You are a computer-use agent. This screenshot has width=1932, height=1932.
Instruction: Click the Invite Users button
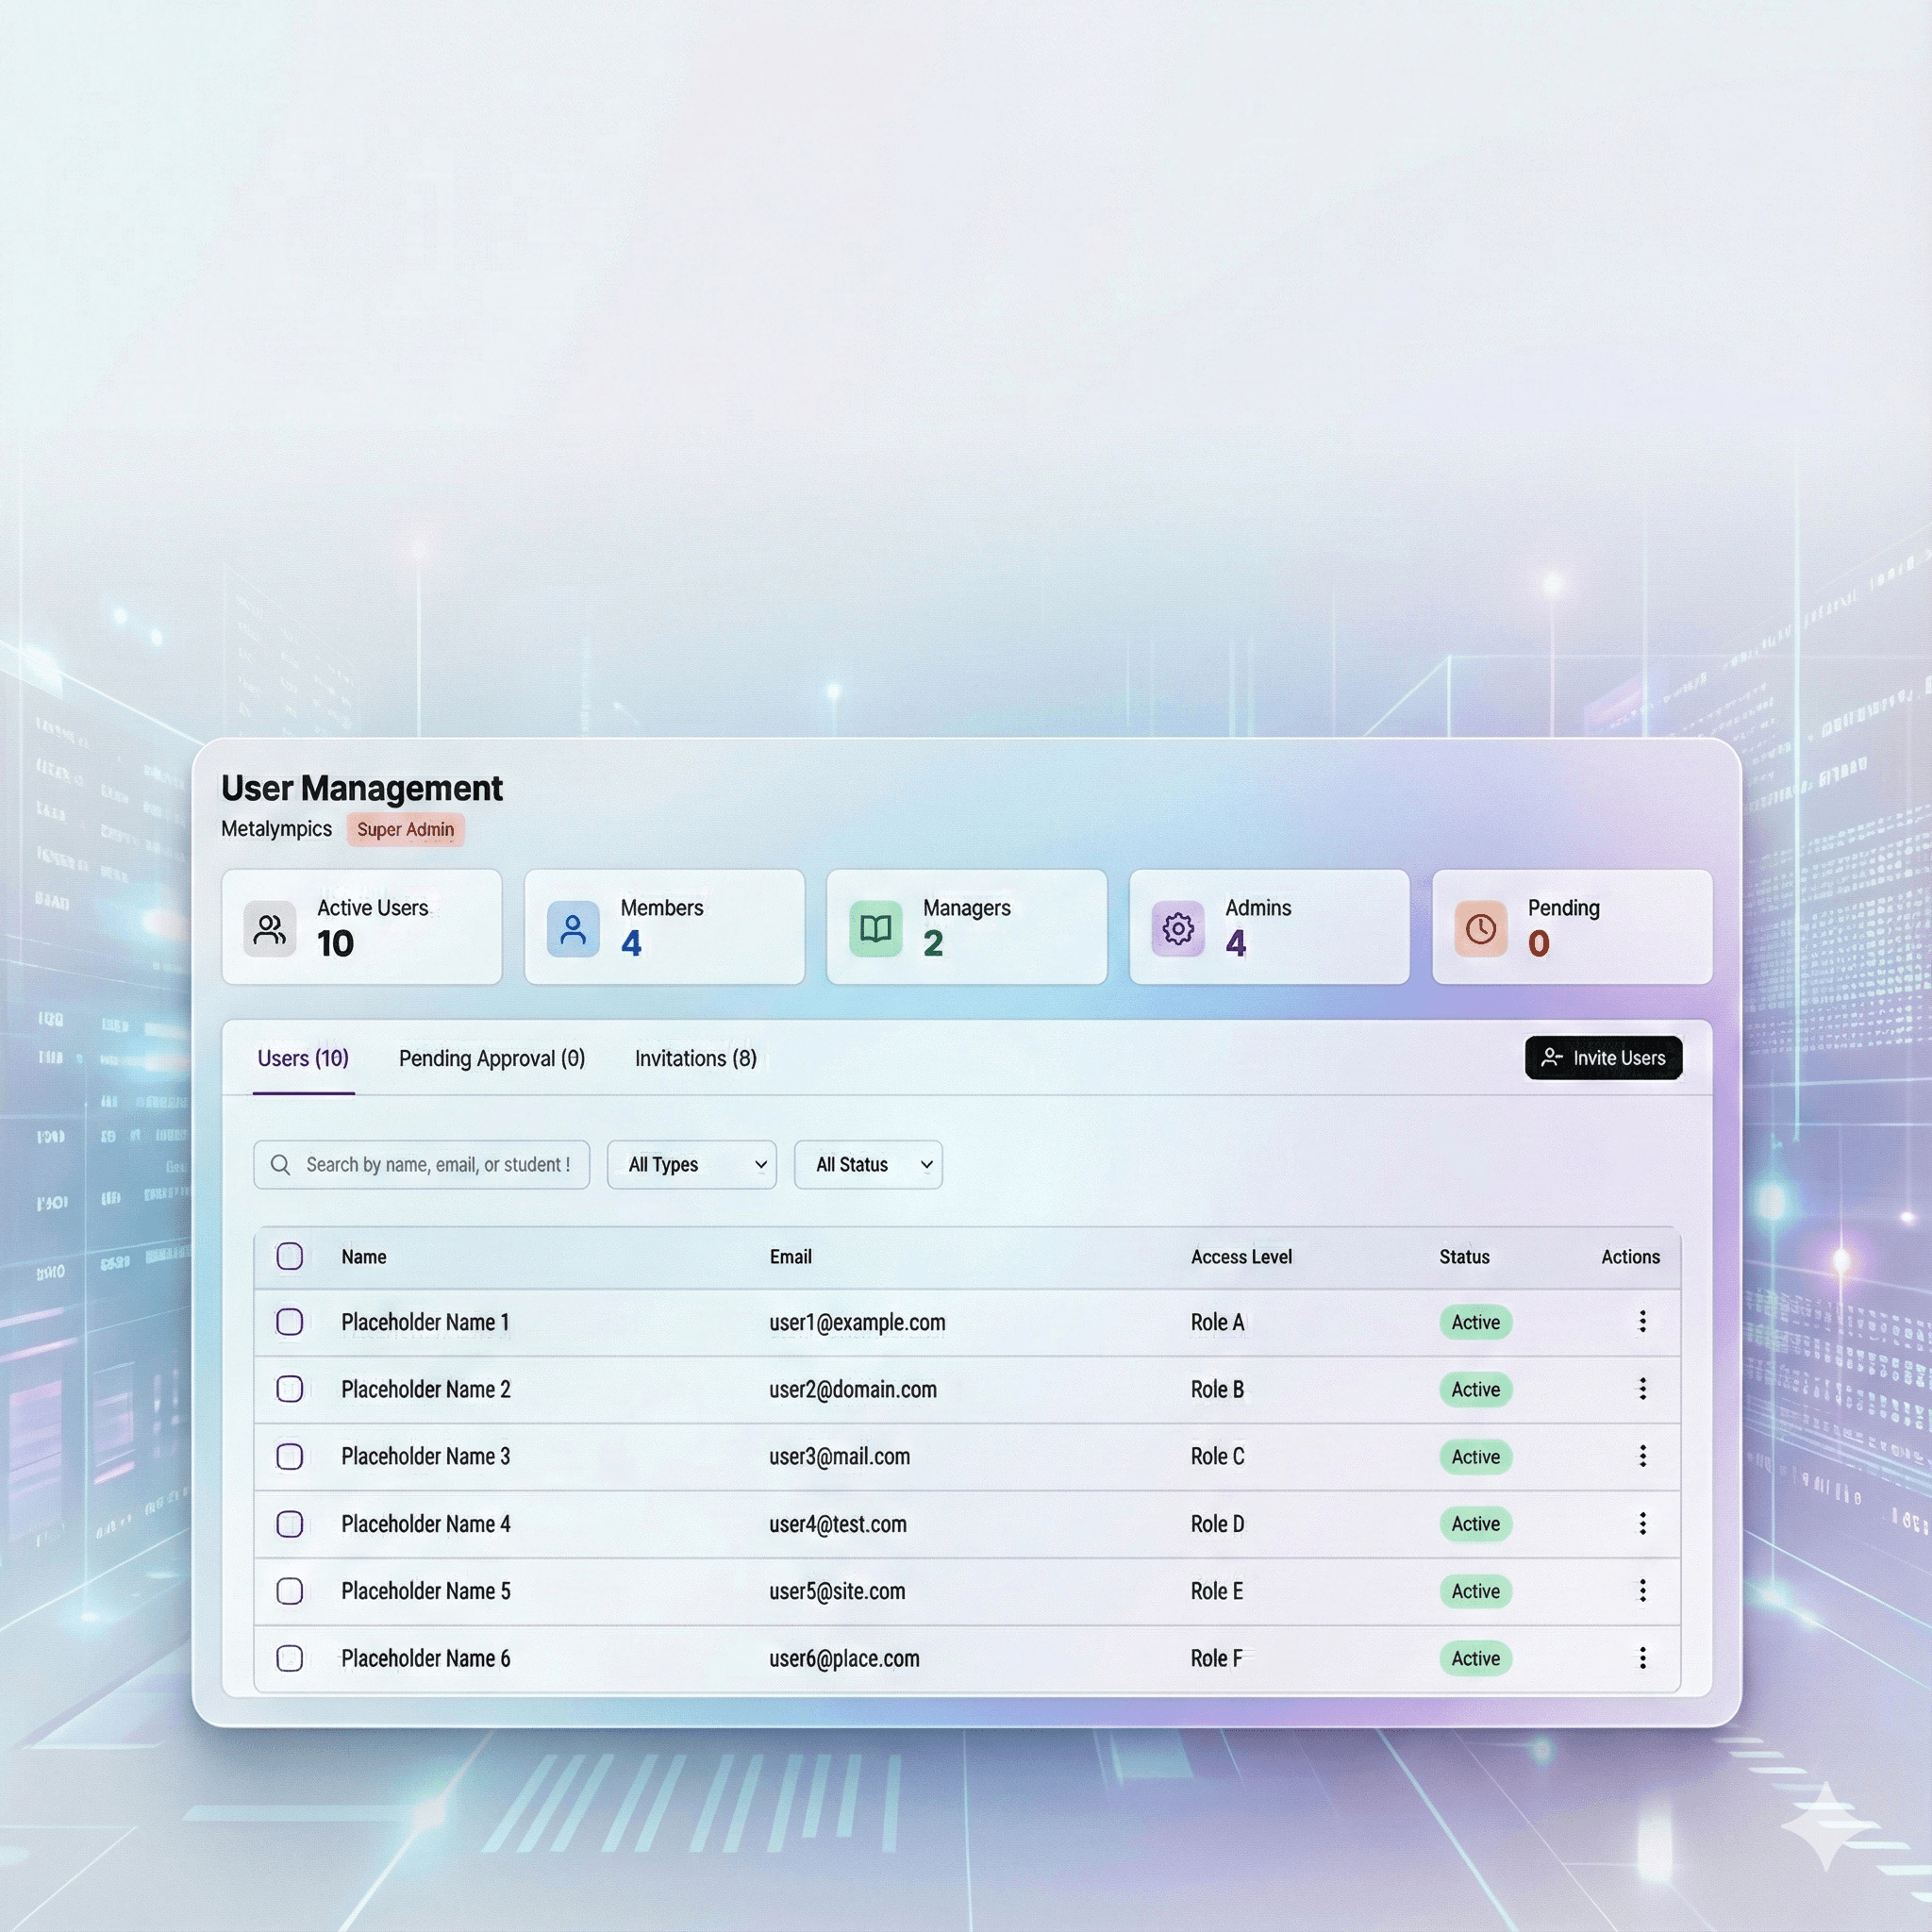1603,1058
